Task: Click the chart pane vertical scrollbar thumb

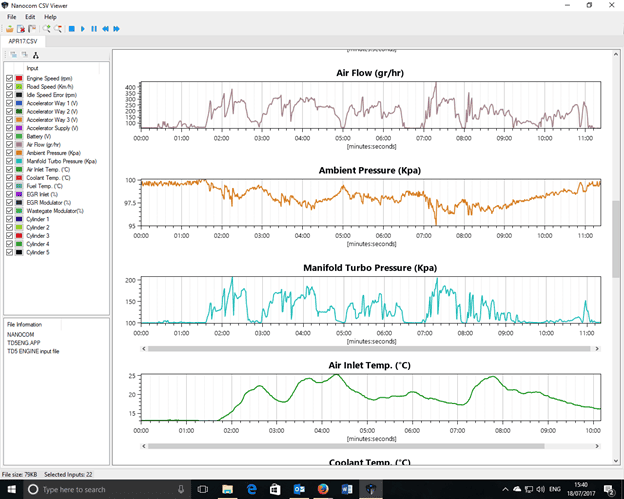Action: pyautogui.click(x=616, y=239)
